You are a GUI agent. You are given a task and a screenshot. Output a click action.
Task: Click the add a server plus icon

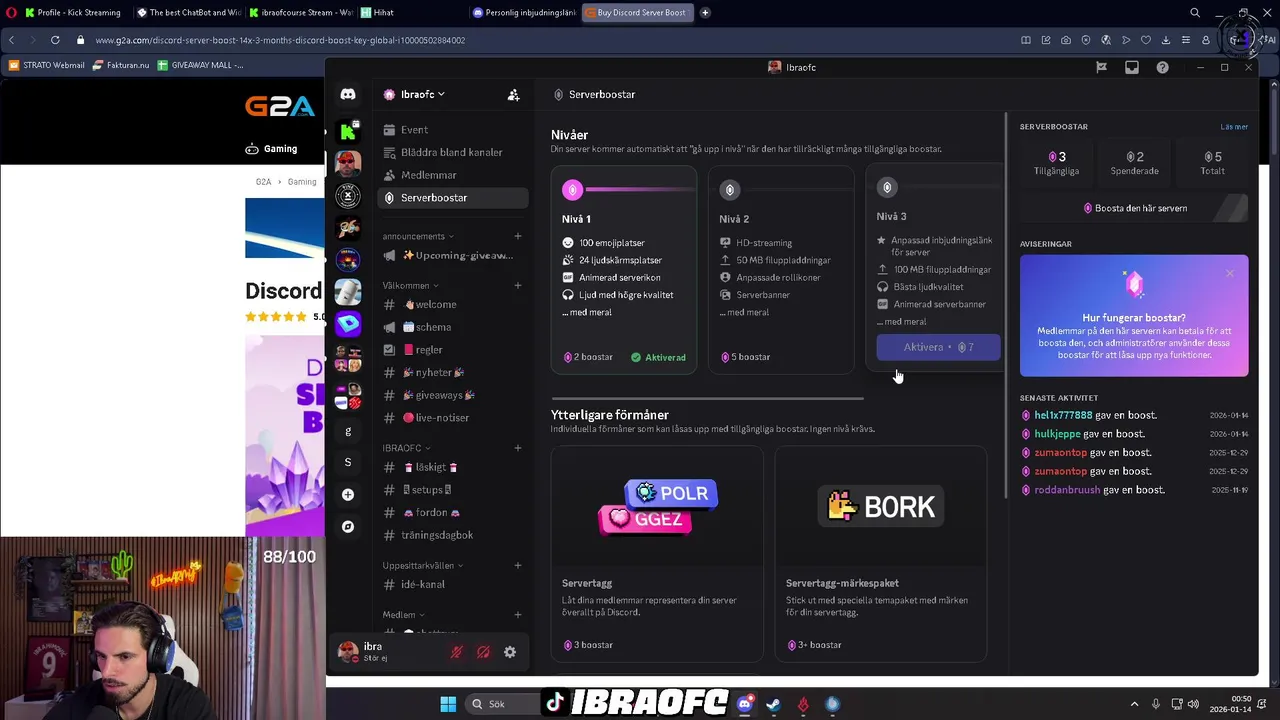click(348, 495)
